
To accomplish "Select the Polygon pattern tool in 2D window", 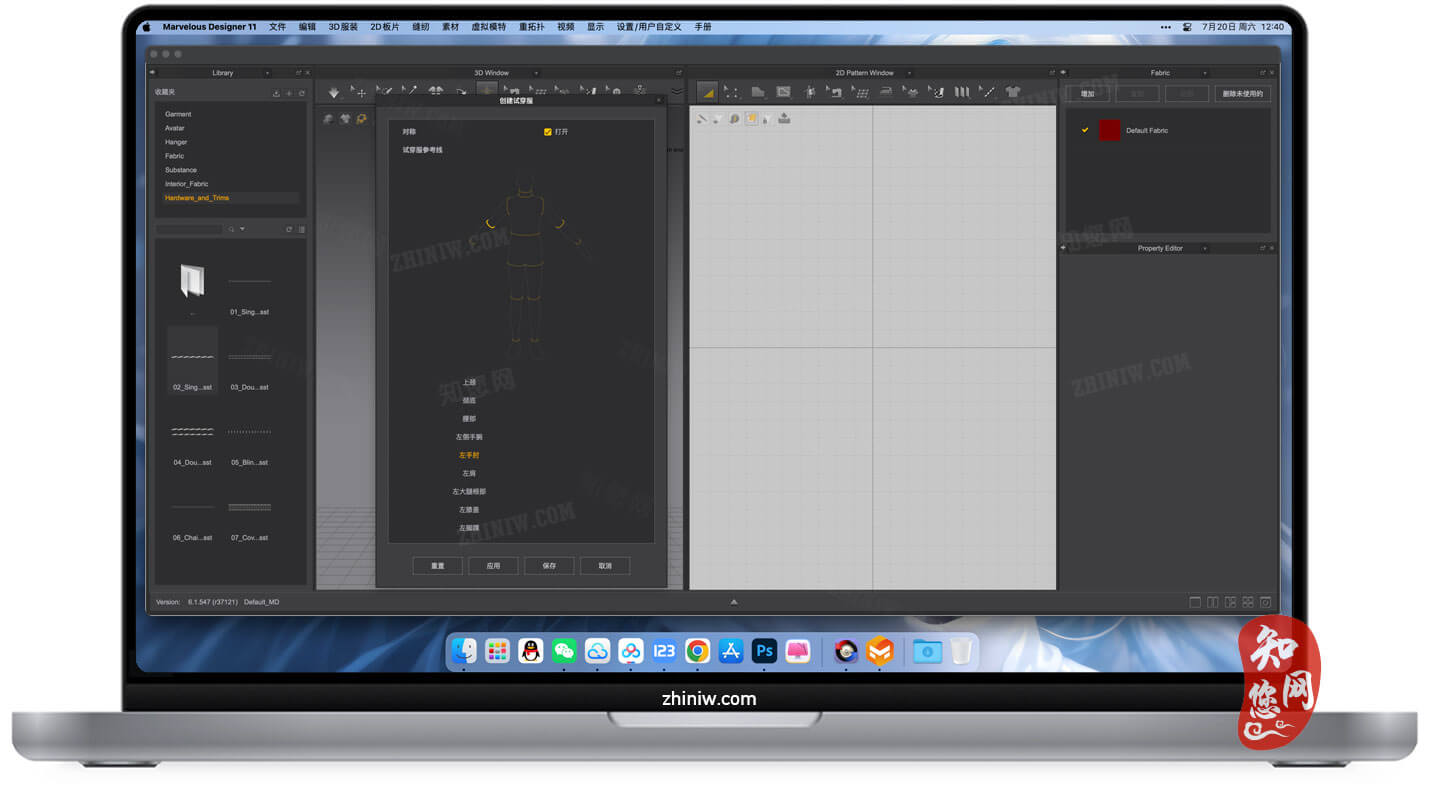I will click(758, 92).
